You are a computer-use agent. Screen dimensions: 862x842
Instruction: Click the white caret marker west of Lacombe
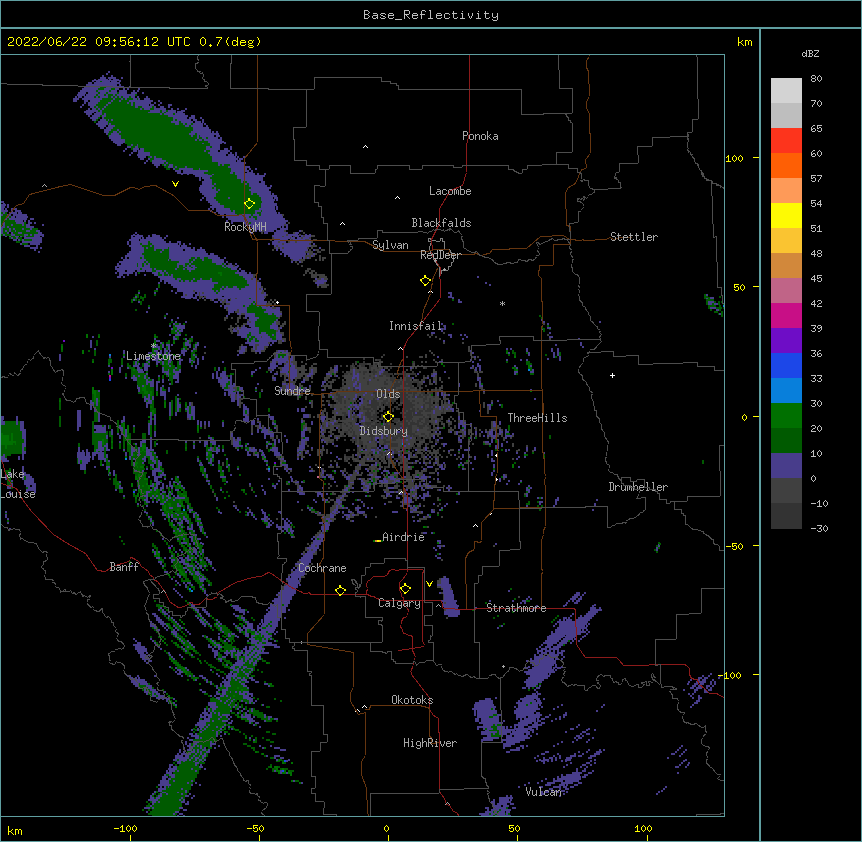pos(397,198)
